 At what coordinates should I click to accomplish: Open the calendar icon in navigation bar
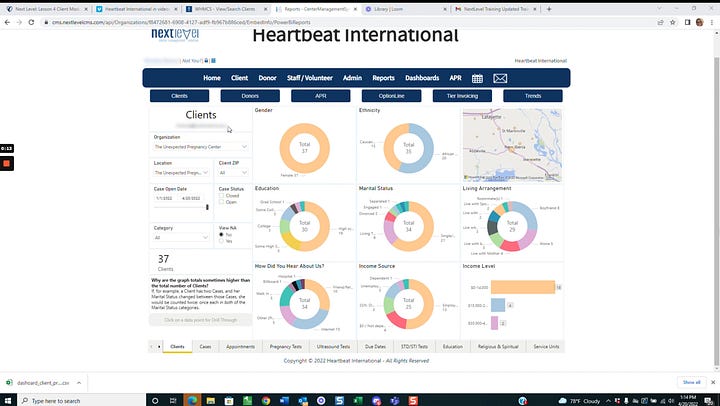pyautogui.click(x=477, y=79)
